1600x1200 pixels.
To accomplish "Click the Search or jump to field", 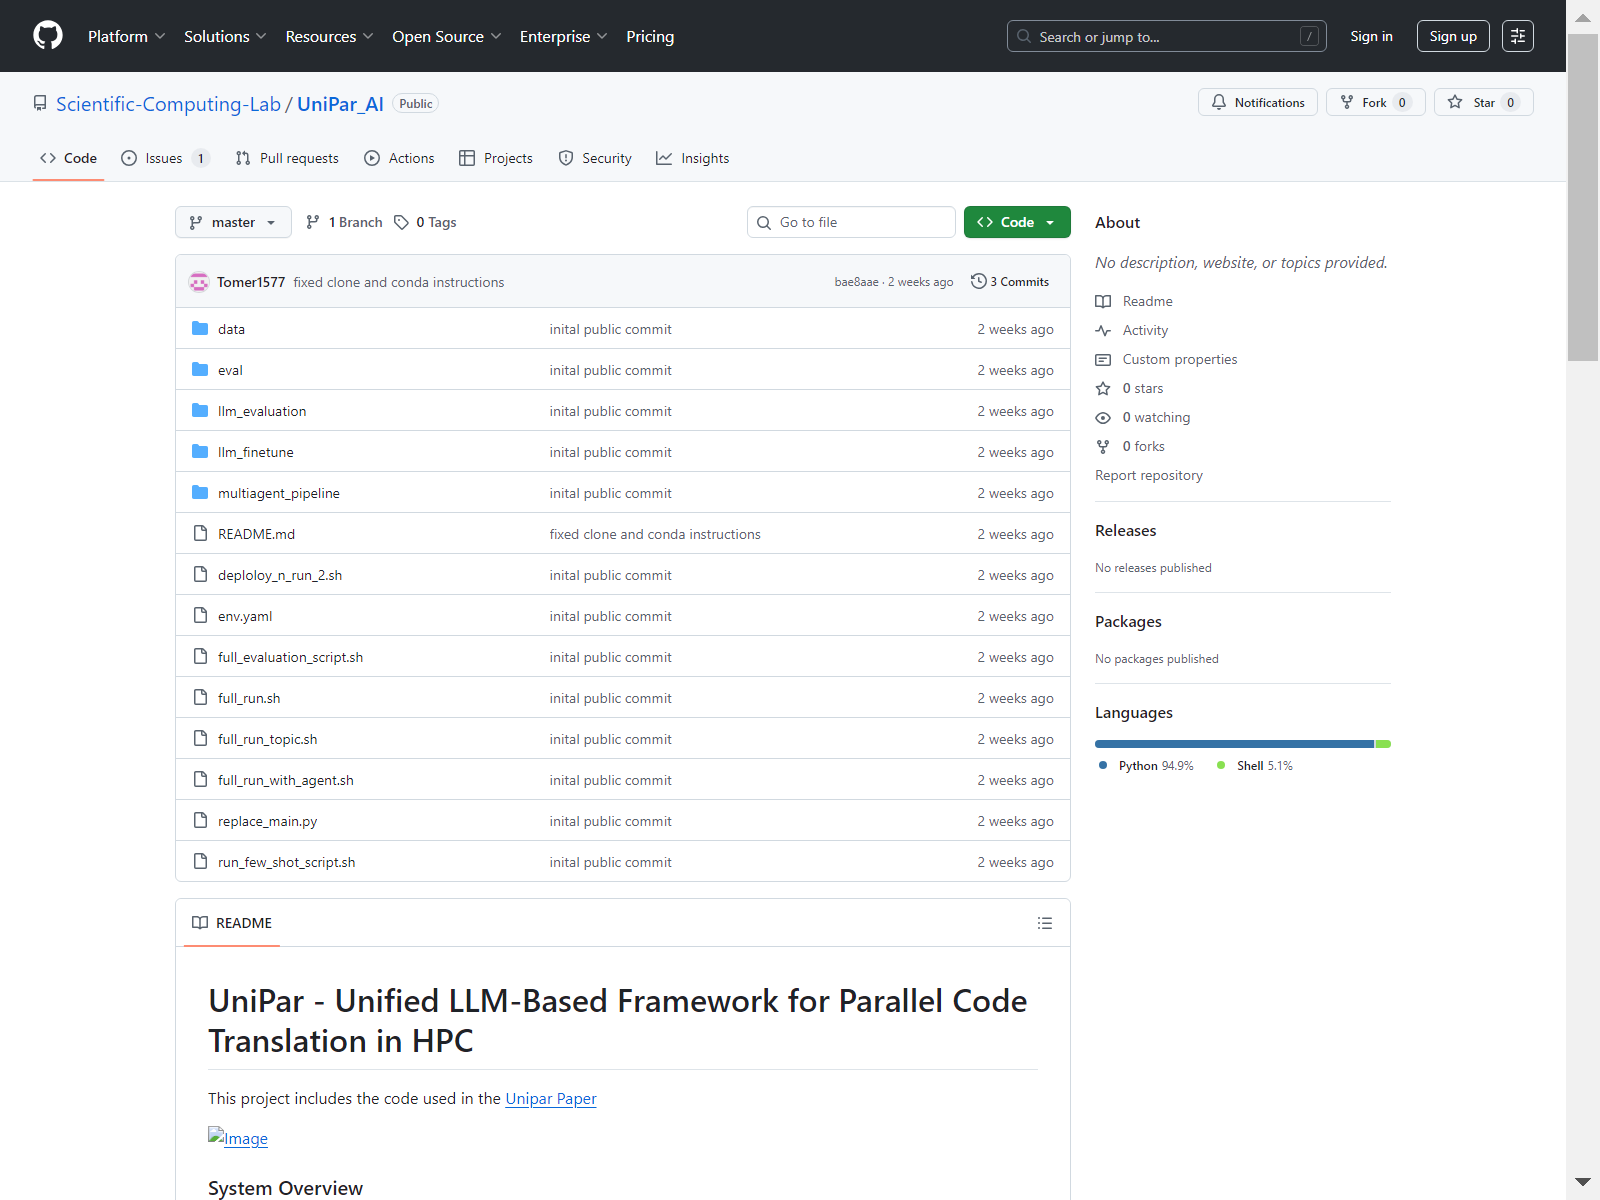I will tap(1167, 36).
